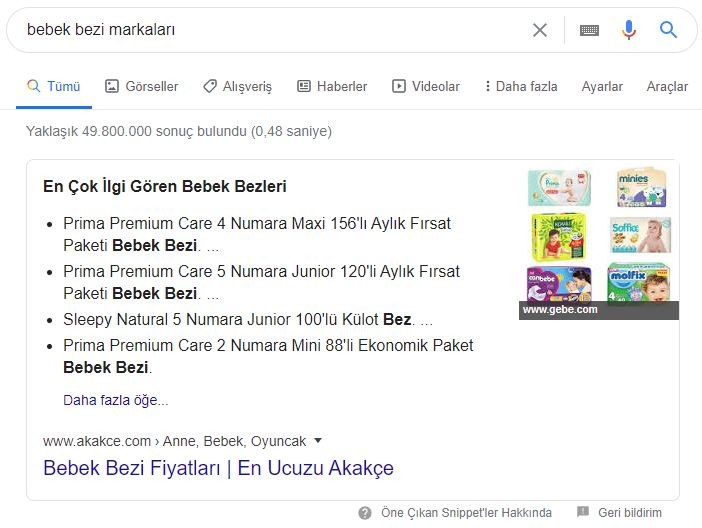The image size is (702, 528).
Task: Focus the search field with bebek bezi markaları
Action: 269,30
